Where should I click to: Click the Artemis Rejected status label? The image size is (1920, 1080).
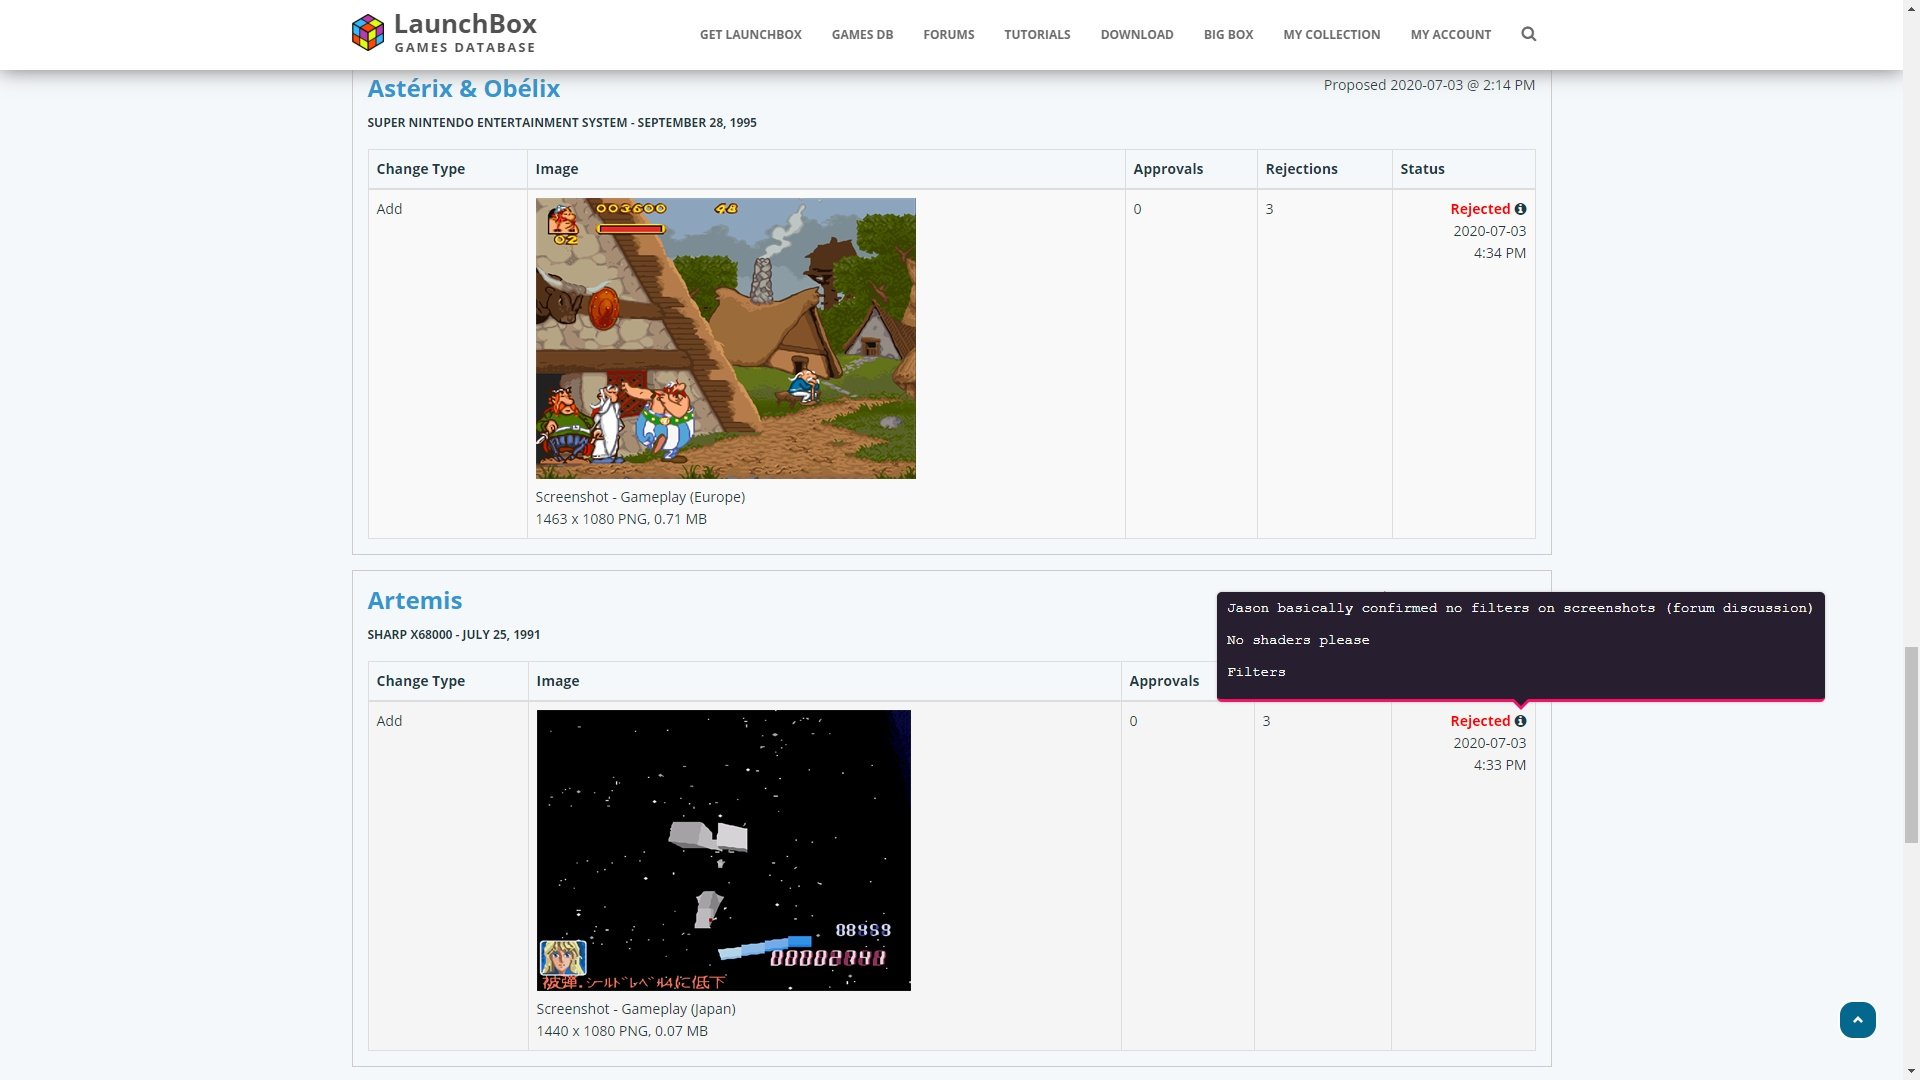pyautogui.click(x=1480, y=721)
